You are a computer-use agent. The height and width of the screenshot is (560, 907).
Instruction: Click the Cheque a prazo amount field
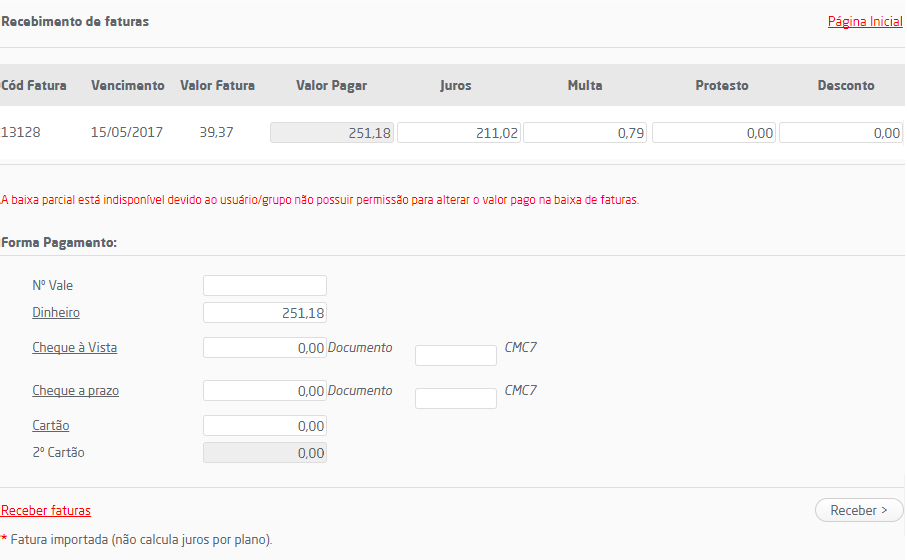click(265, 391)
